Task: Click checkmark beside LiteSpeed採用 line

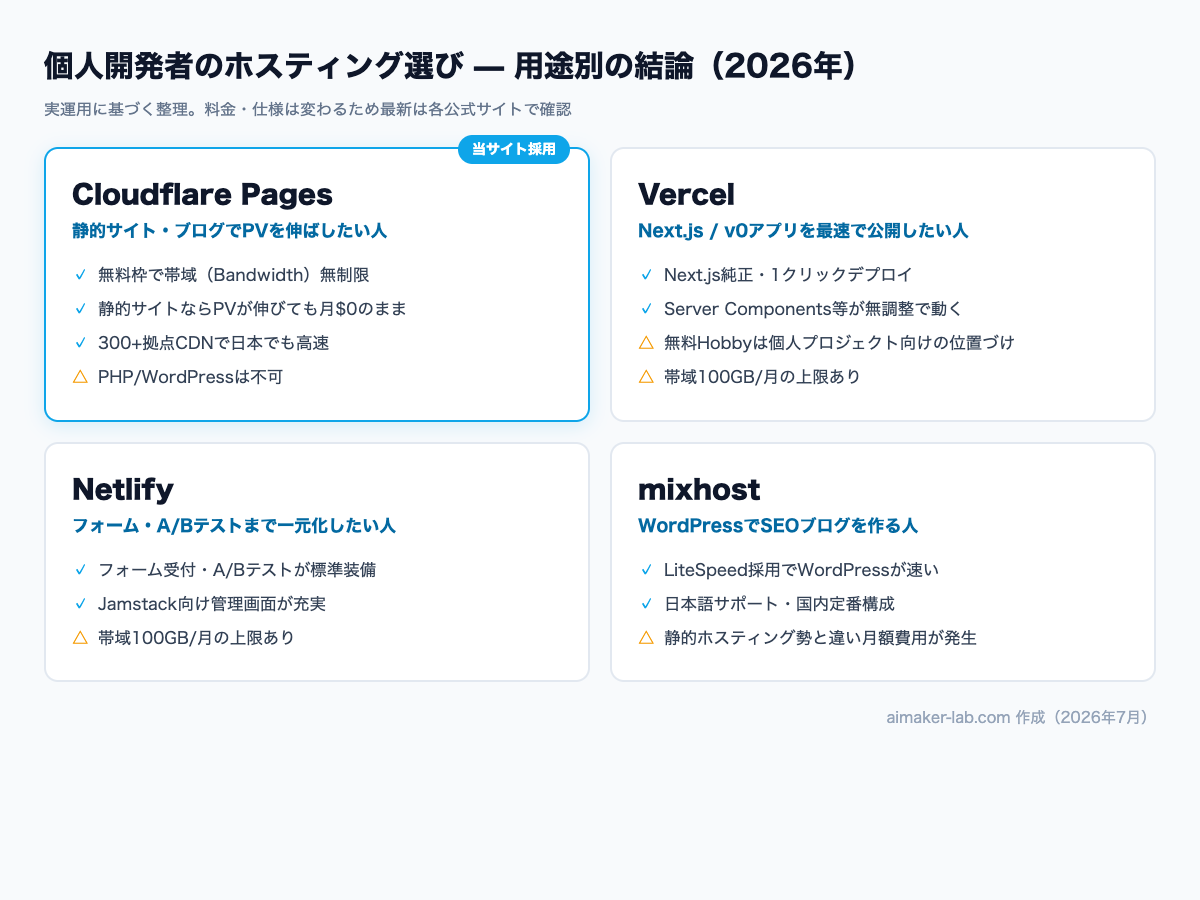Action: pos(646,569)
